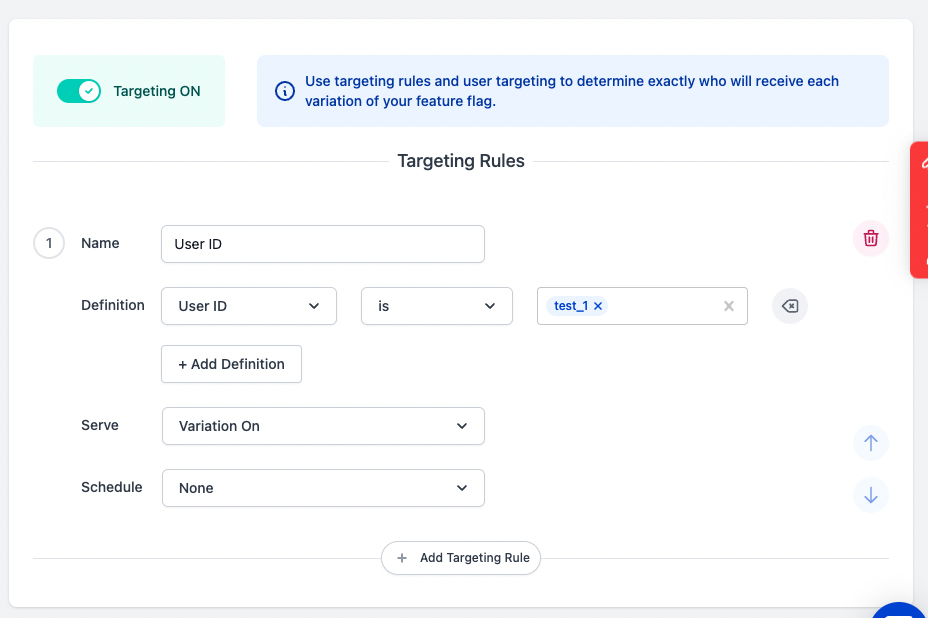Move the rule up with the up arrow
The width and height of the screenshot is (928, 618).
coord(870,443)
